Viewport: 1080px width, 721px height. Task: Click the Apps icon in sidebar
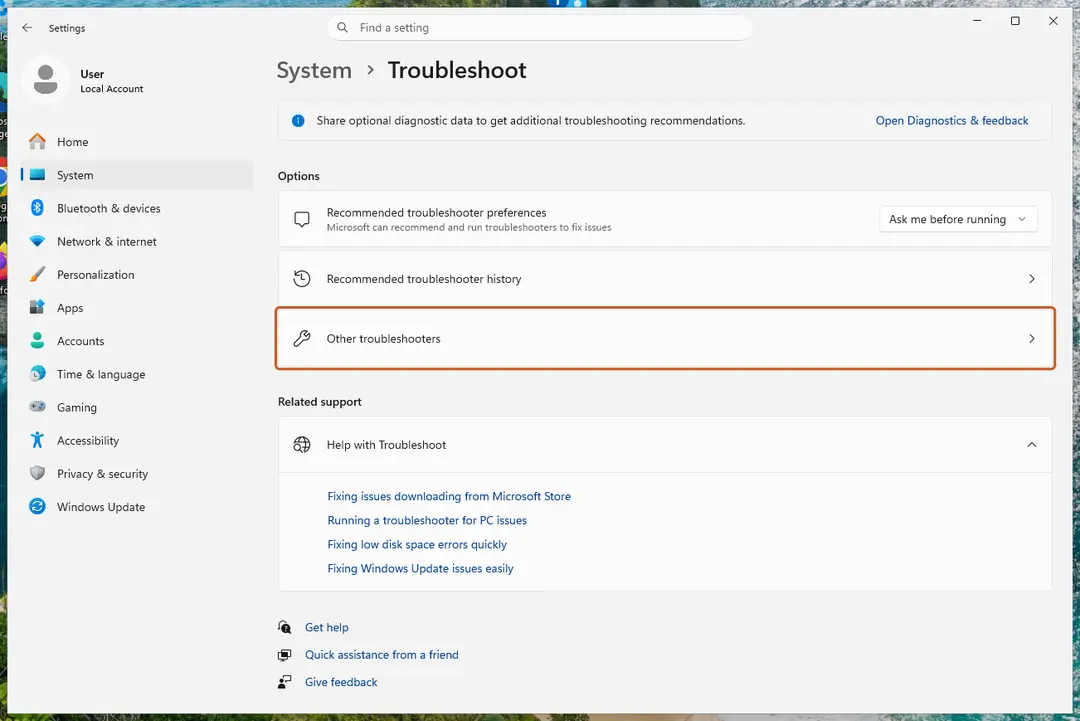point(37,307)
